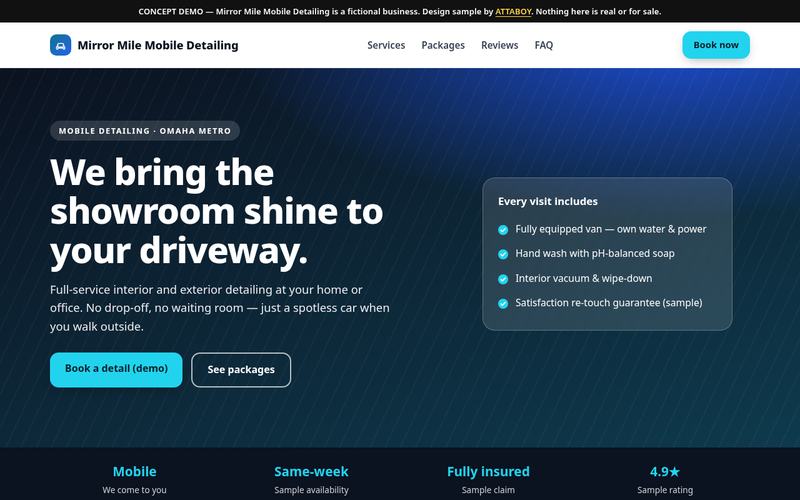Click the hero headline about showroom shine

point(217,211)
